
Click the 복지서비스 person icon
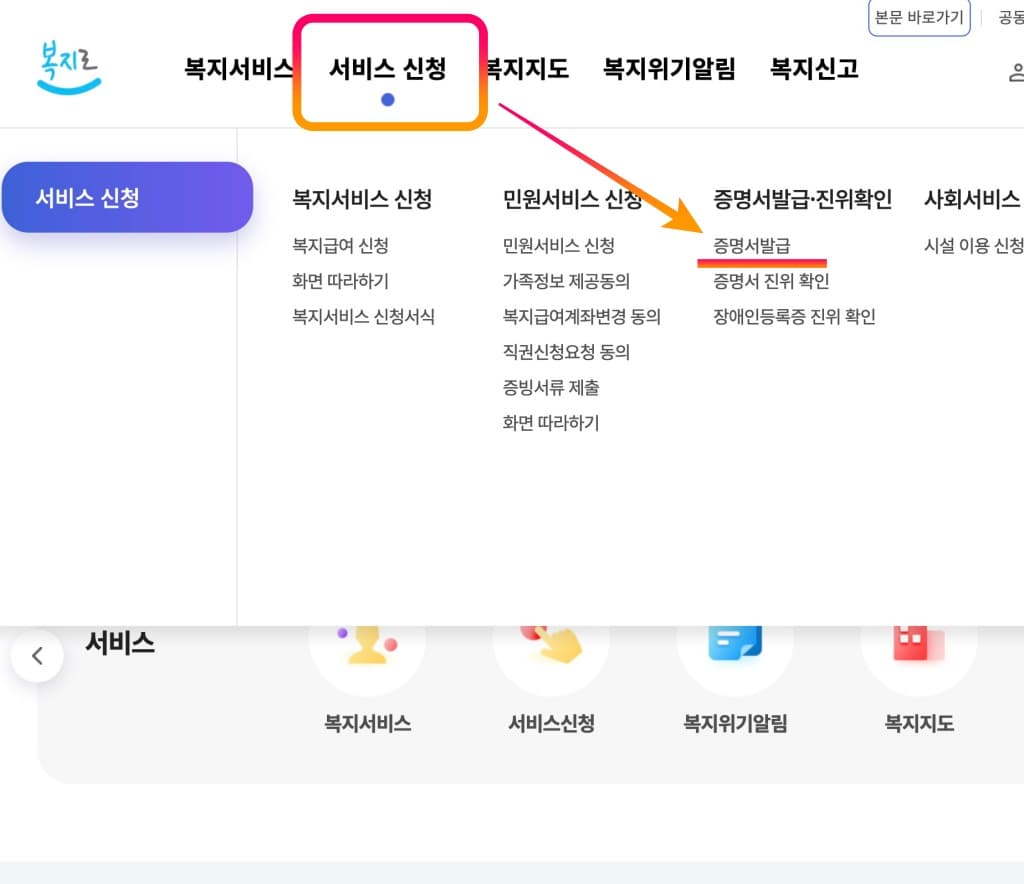367,644
